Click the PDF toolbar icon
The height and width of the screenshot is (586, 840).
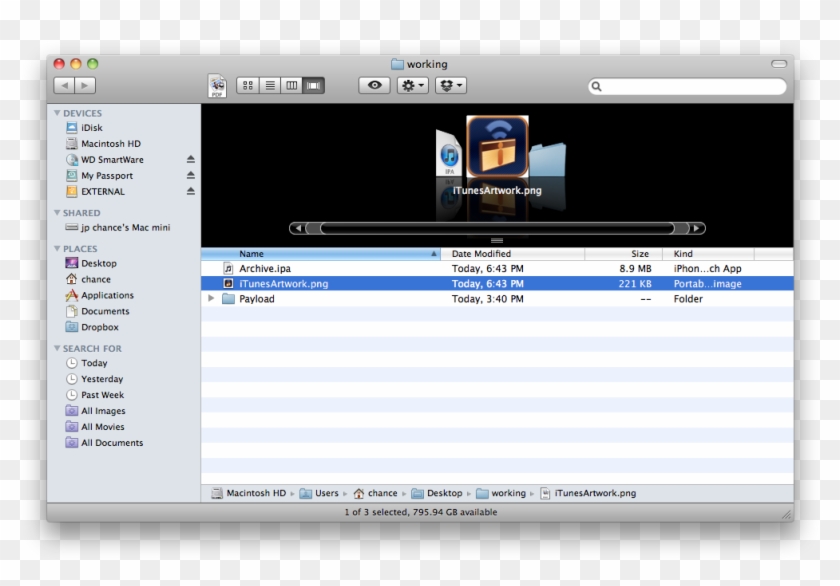(x=218, y=85)
